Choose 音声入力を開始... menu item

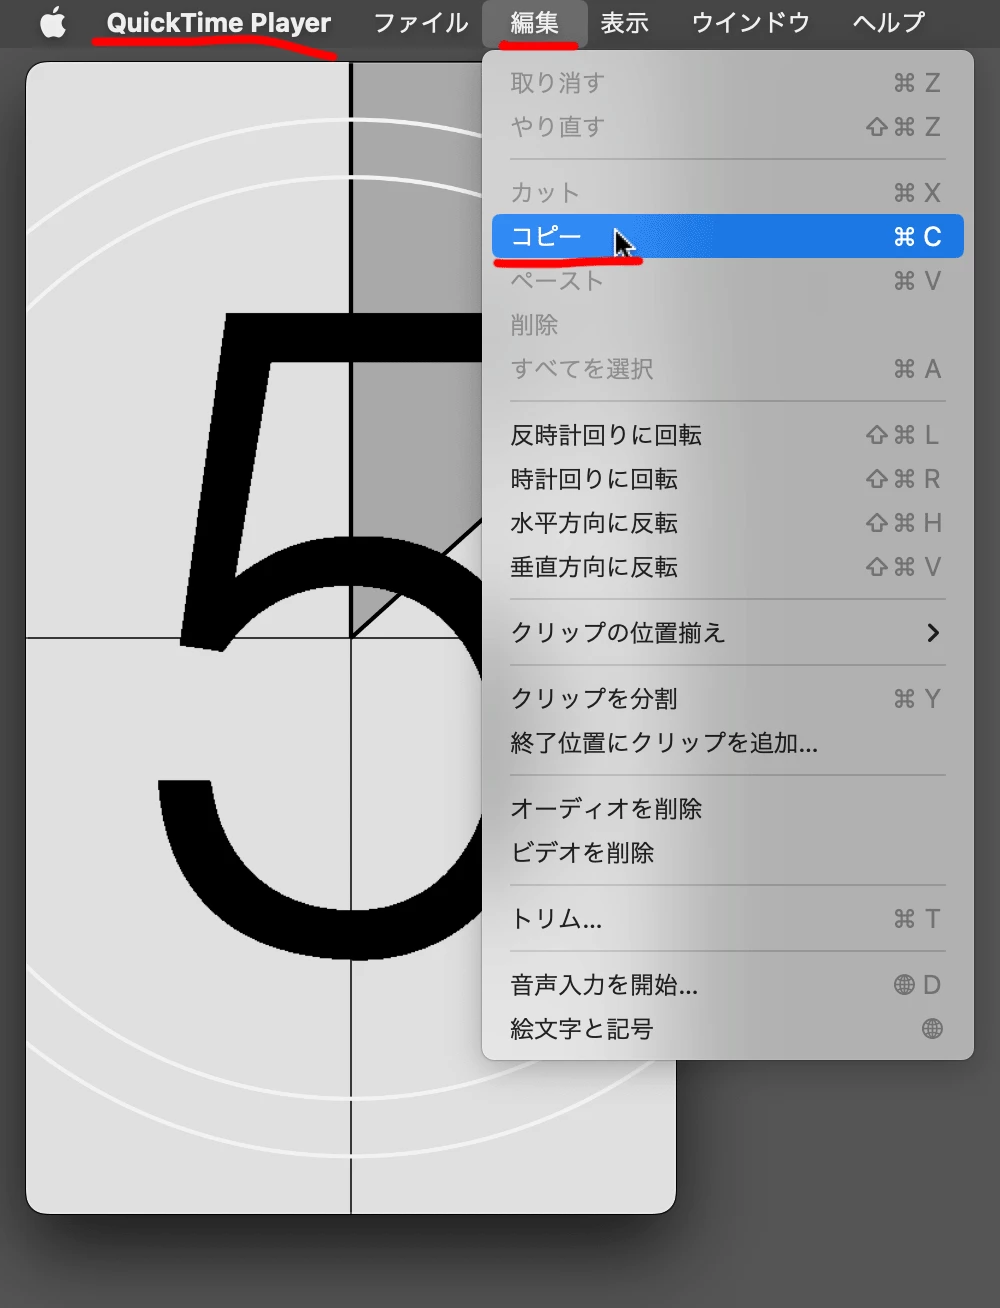pyautogui.click(x=728, y=985)
